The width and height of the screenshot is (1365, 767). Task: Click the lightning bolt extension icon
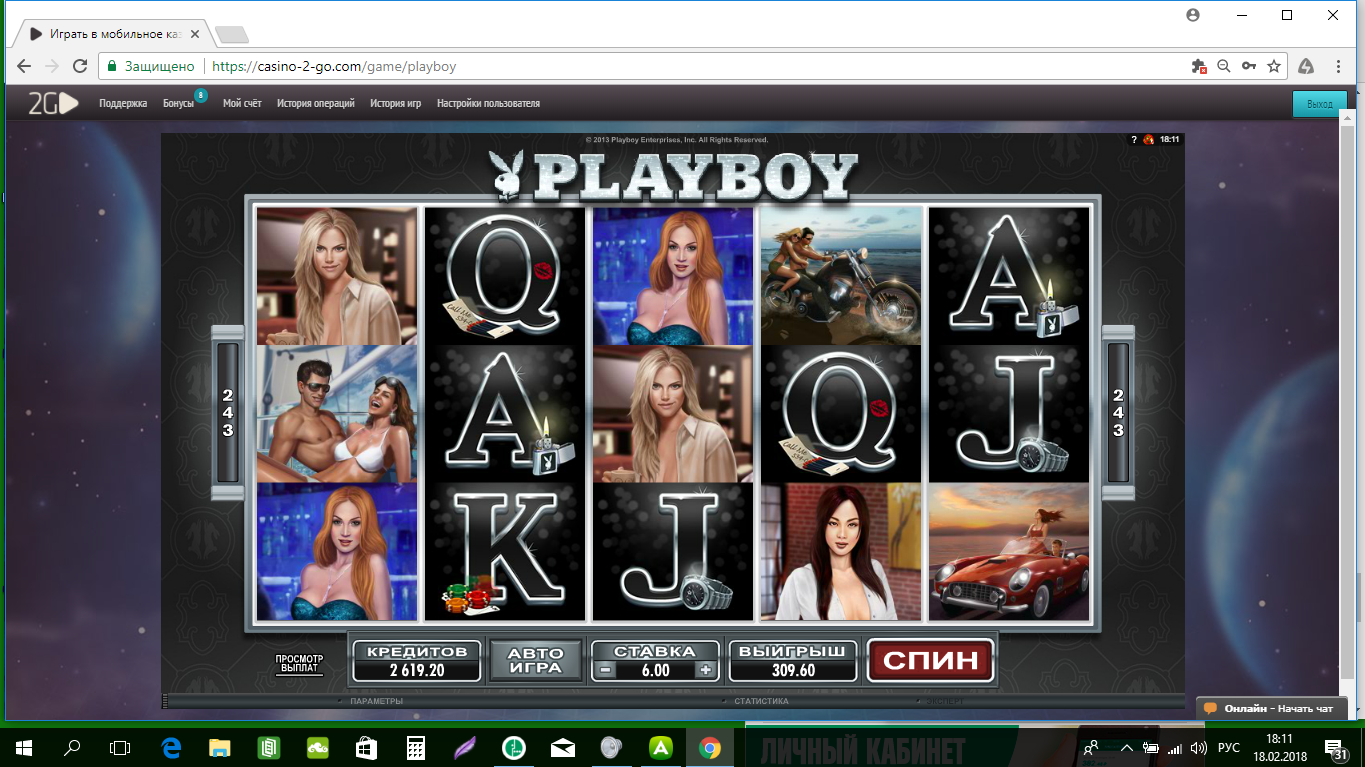click(x=1306, y=66)
